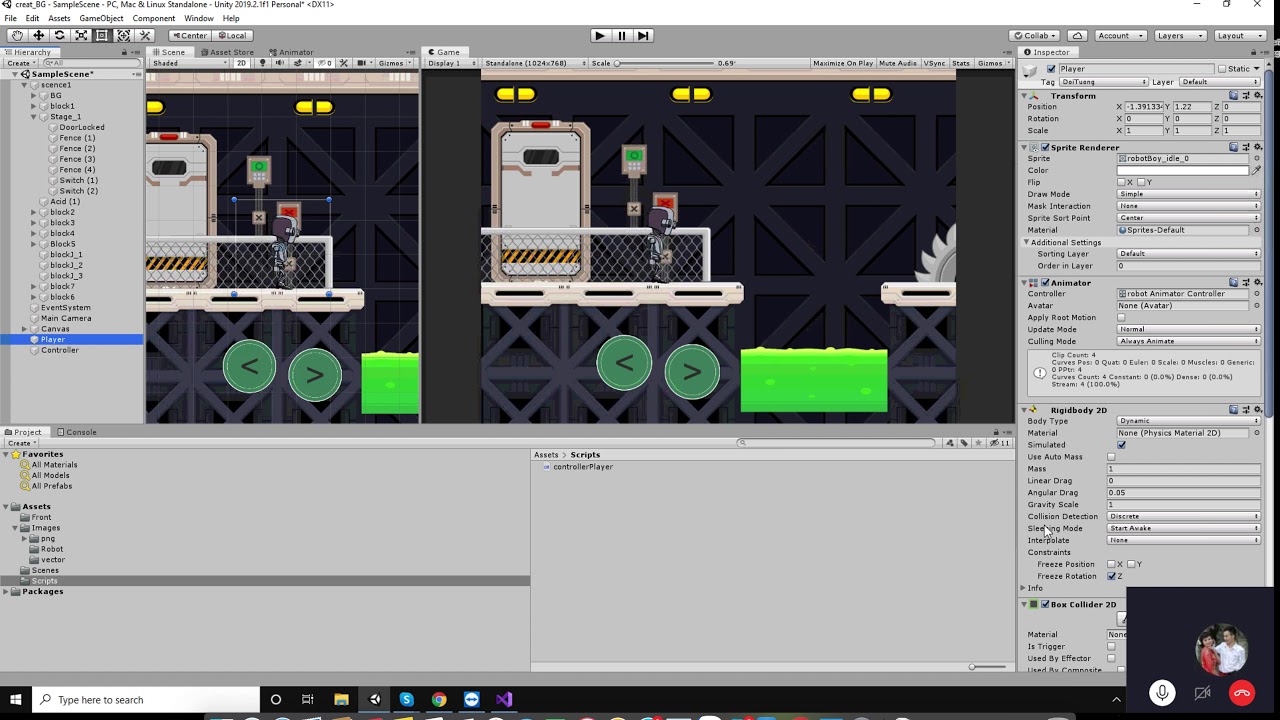Viewport: 1280px width, 720px height.
Task: Enable Flip X checkbox
Action: click(x=1121, y=182)
